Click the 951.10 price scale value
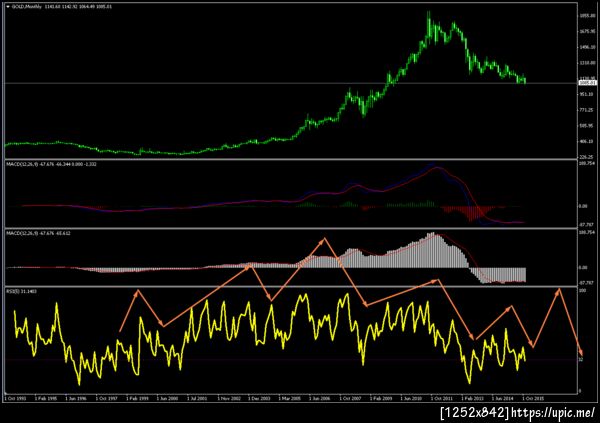This screenshot has height=423, width=600. click(x=588, y=94)
